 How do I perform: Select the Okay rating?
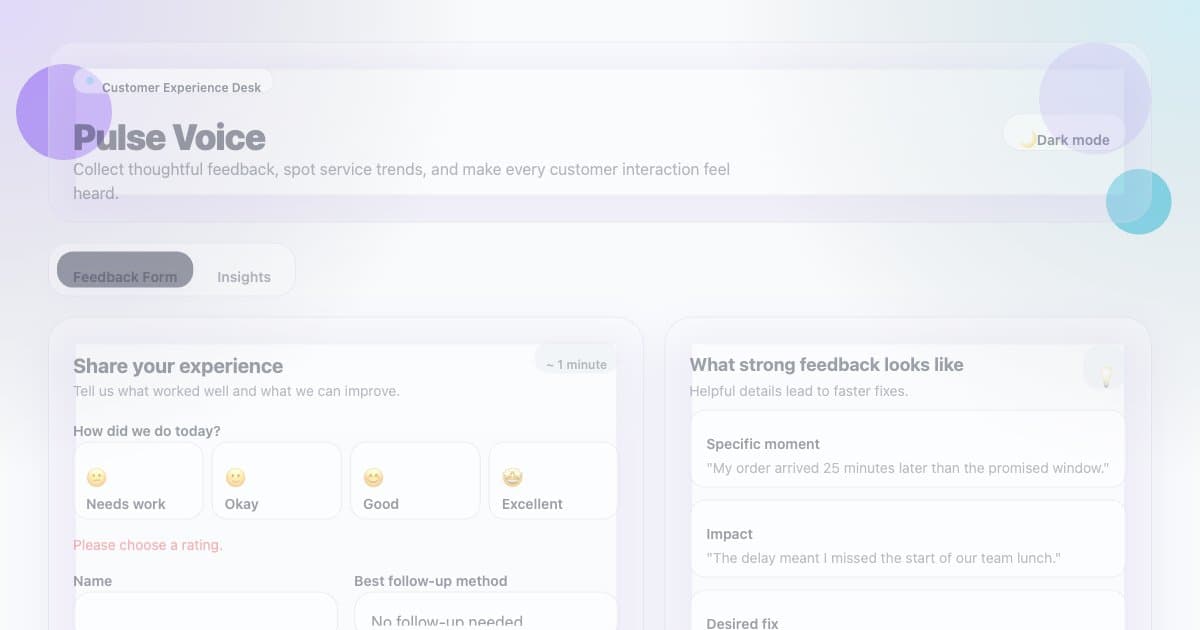[277, 481]
